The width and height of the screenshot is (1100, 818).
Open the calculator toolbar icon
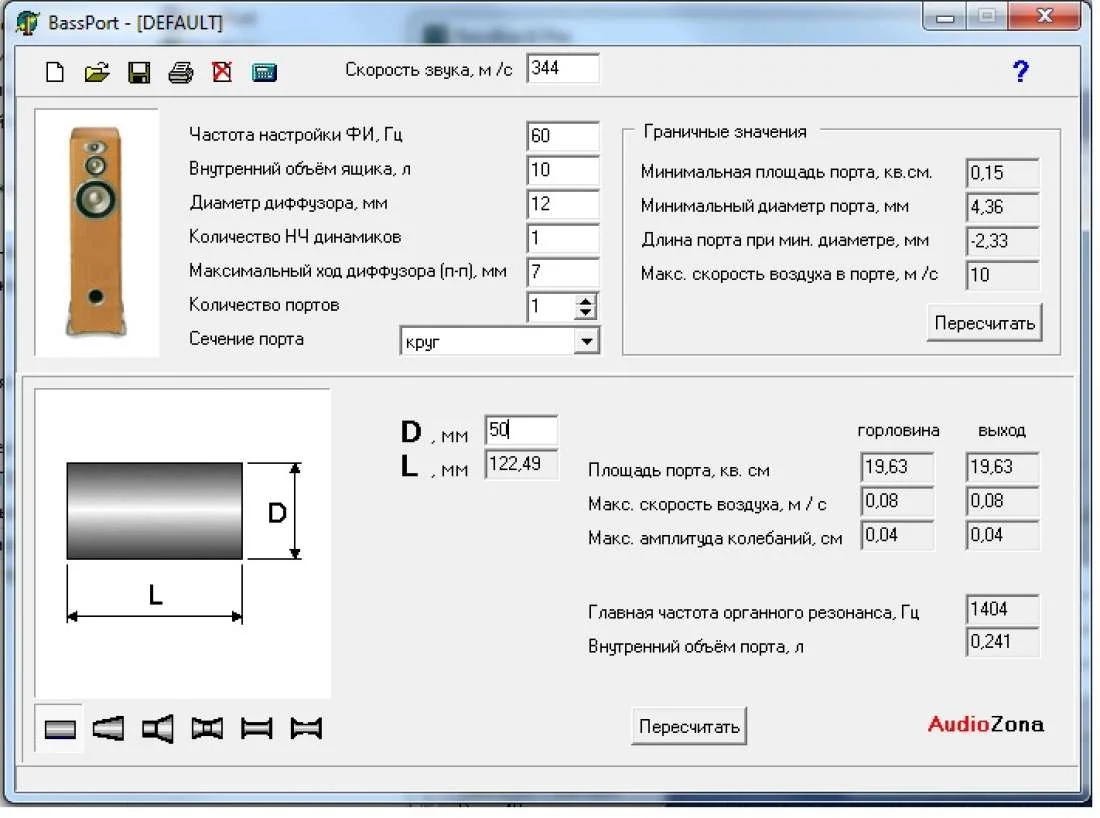coord(264,72)
